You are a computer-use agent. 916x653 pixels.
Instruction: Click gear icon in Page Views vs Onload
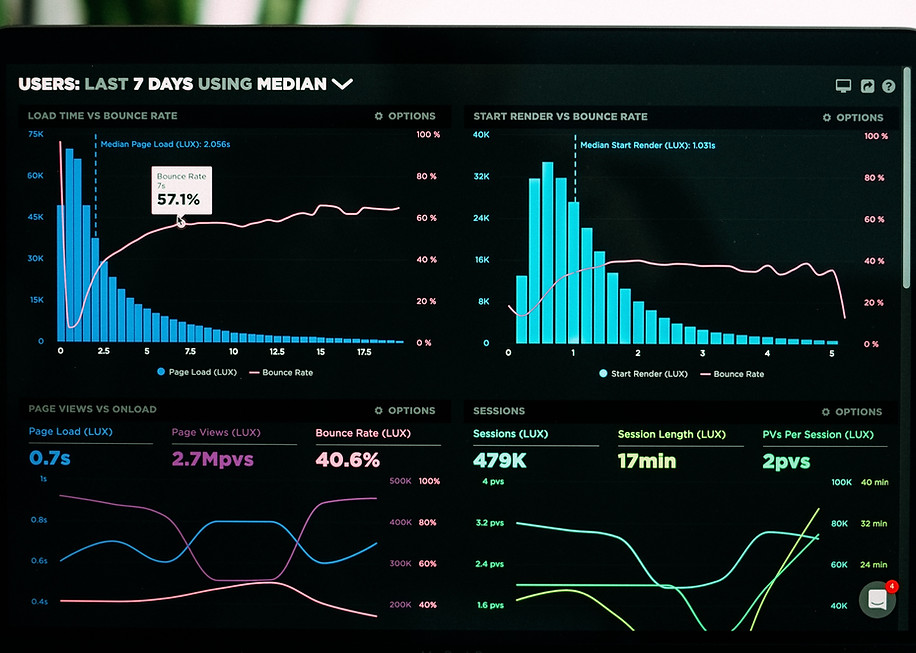(379, 411)
